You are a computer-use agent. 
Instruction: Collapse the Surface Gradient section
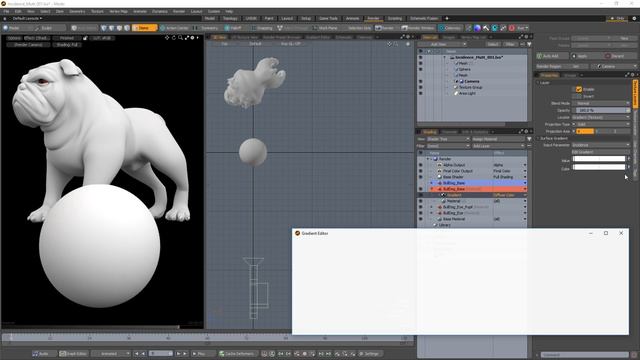click(x=538, y=138)
